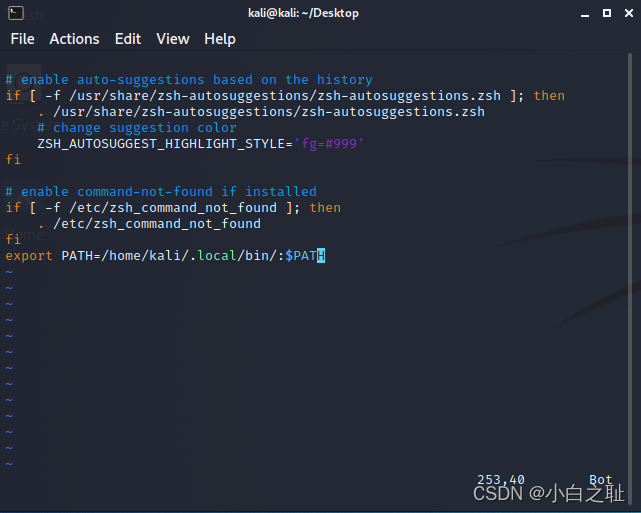Click the line '. /etc/zsh_command_not_found'
Screen dimensions: 641x513
[149, 224]
